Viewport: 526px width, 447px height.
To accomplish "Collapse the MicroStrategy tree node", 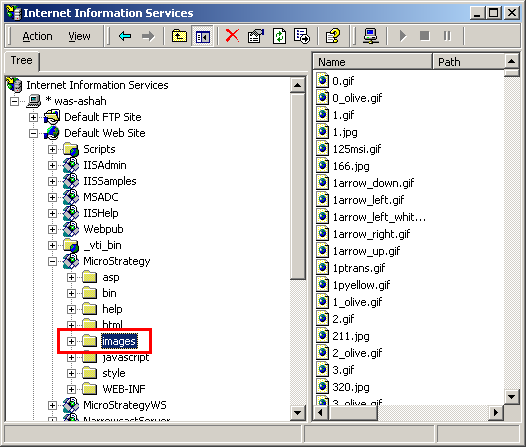I will [x=52, y=262].
